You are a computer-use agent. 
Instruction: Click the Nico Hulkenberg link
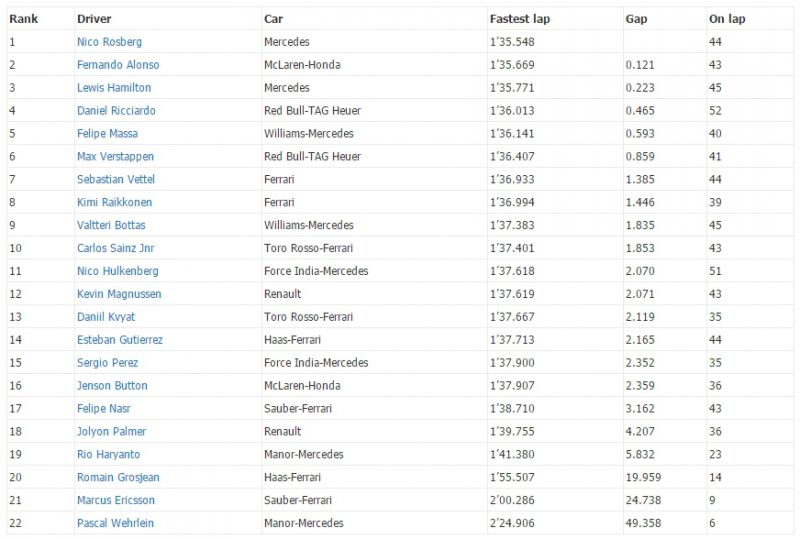117,271
